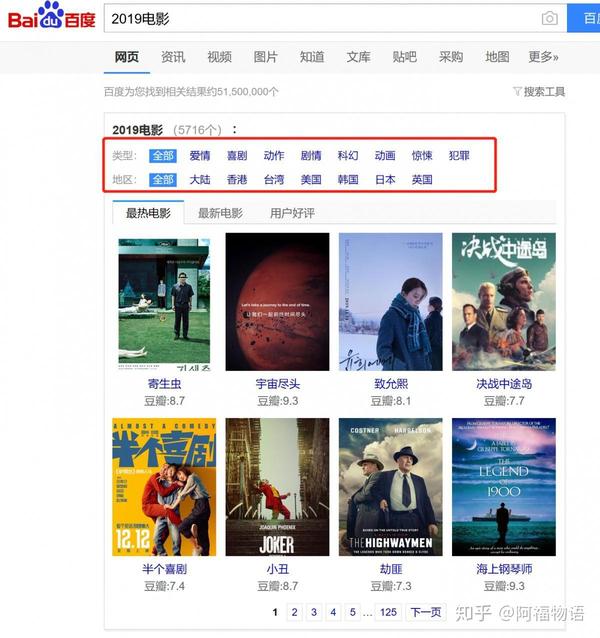Open the 半个喜剧 movie poster
Viewport: 600px width, 638px height.
point(164,487)
